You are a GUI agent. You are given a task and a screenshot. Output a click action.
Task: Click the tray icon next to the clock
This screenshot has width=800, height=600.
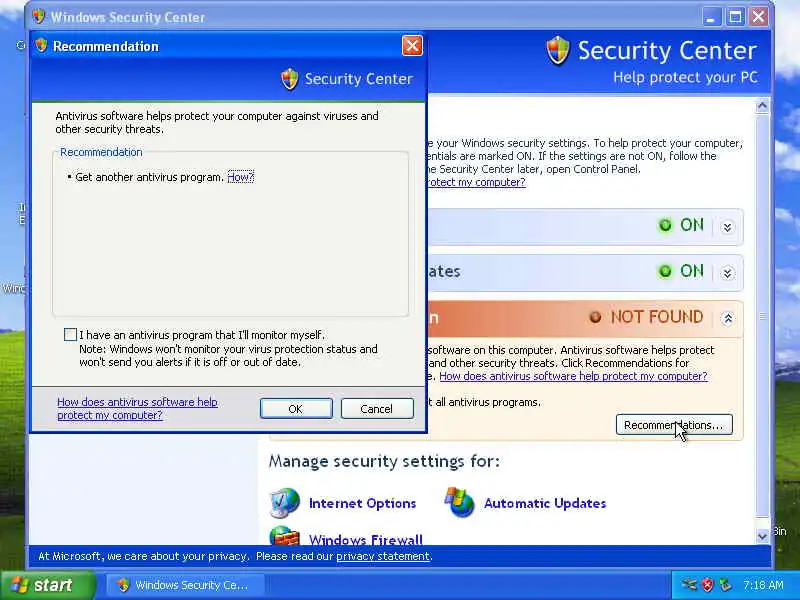[724, 585]
